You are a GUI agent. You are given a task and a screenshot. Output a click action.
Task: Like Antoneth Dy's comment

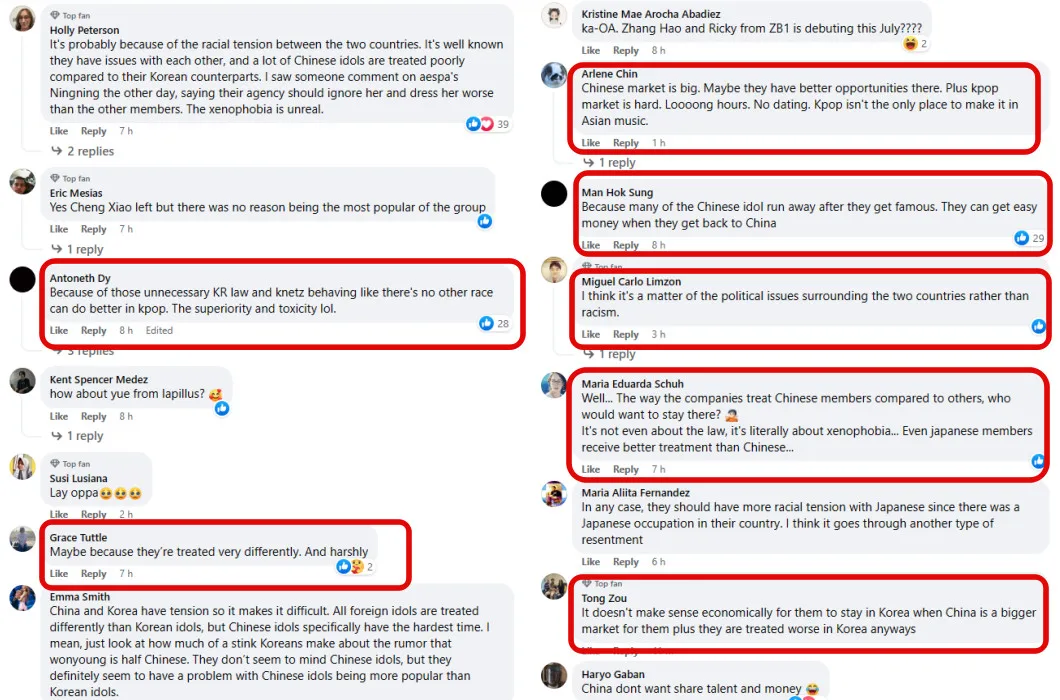point(59,331)
